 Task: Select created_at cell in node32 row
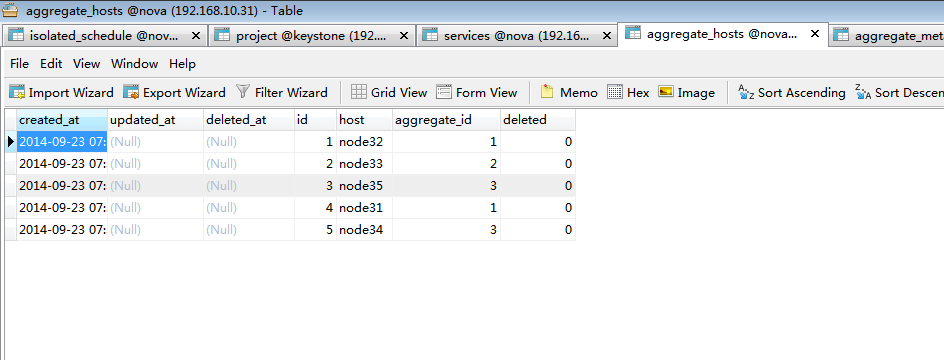click(x=62, y=142)
